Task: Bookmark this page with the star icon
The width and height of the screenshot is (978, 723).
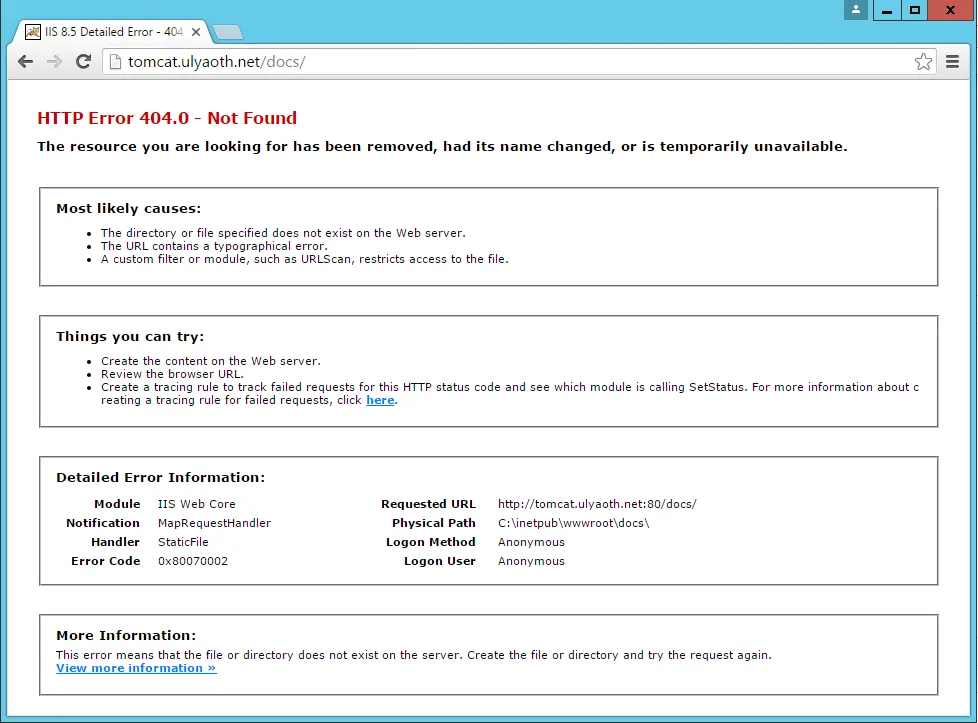Action: click(922, 62)
